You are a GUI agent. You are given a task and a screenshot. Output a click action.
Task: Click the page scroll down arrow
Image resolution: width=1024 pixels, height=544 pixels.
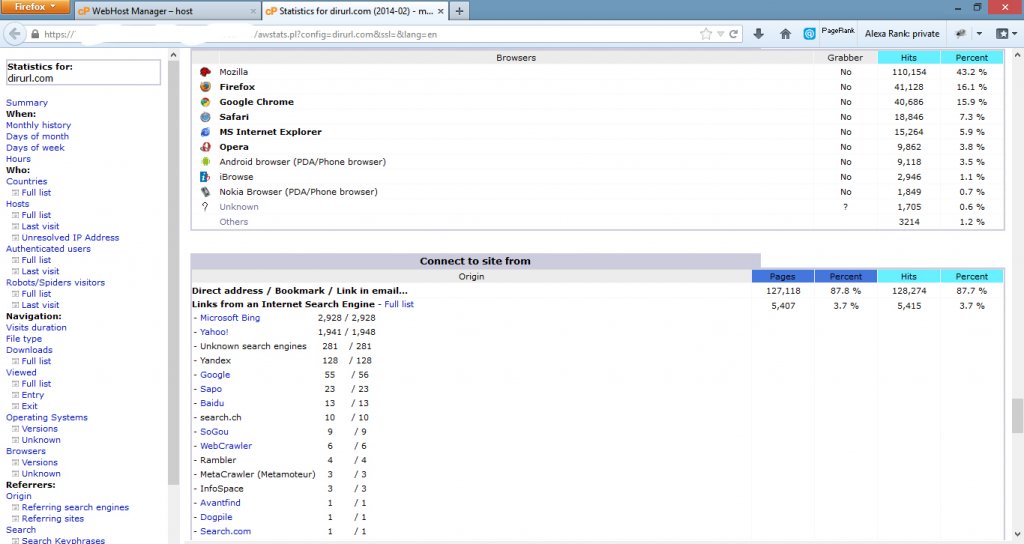[1017, 534]
